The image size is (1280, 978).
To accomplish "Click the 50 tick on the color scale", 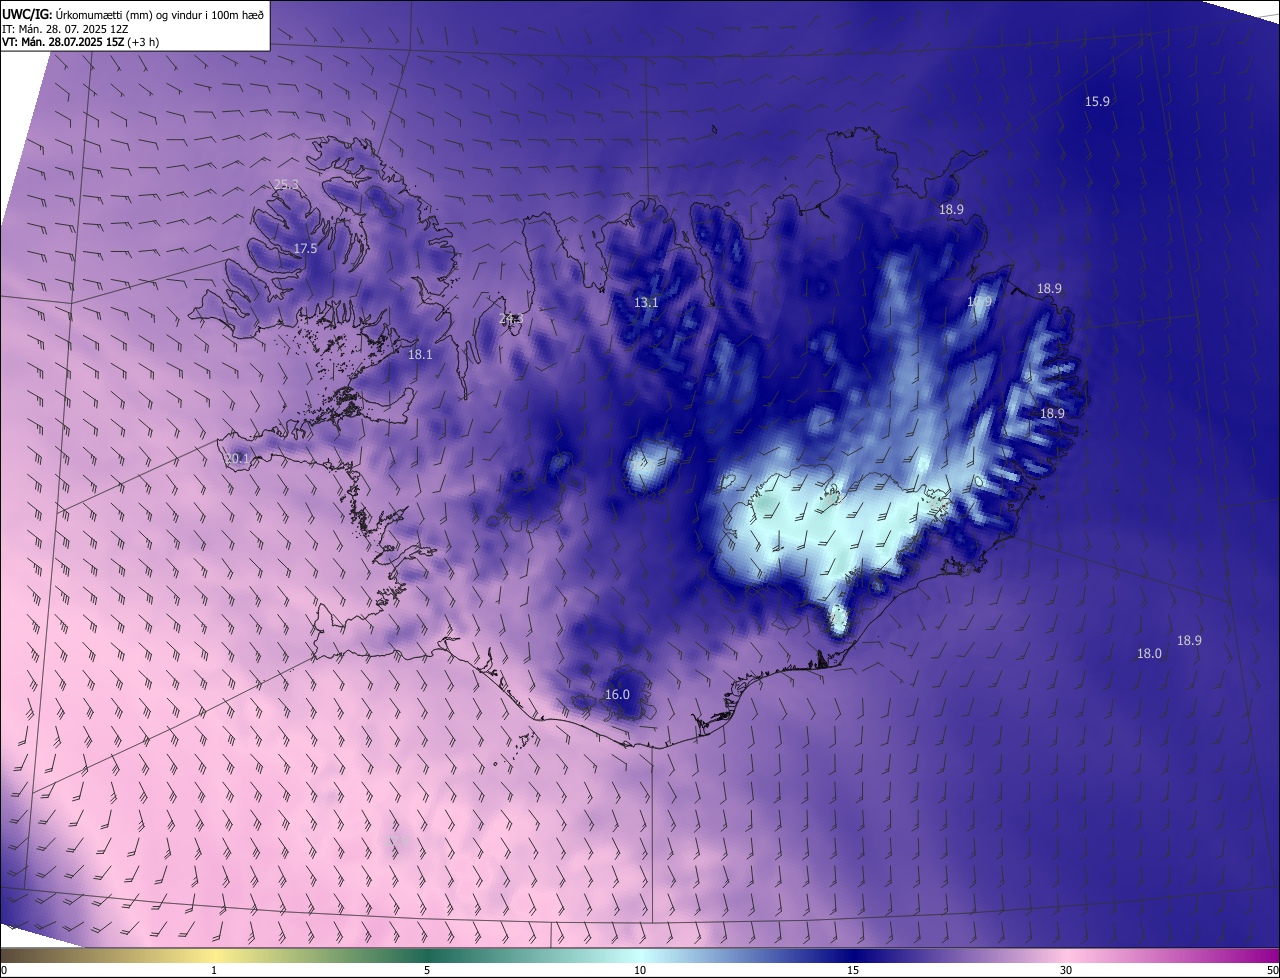I will click(x=1272, y=970).
